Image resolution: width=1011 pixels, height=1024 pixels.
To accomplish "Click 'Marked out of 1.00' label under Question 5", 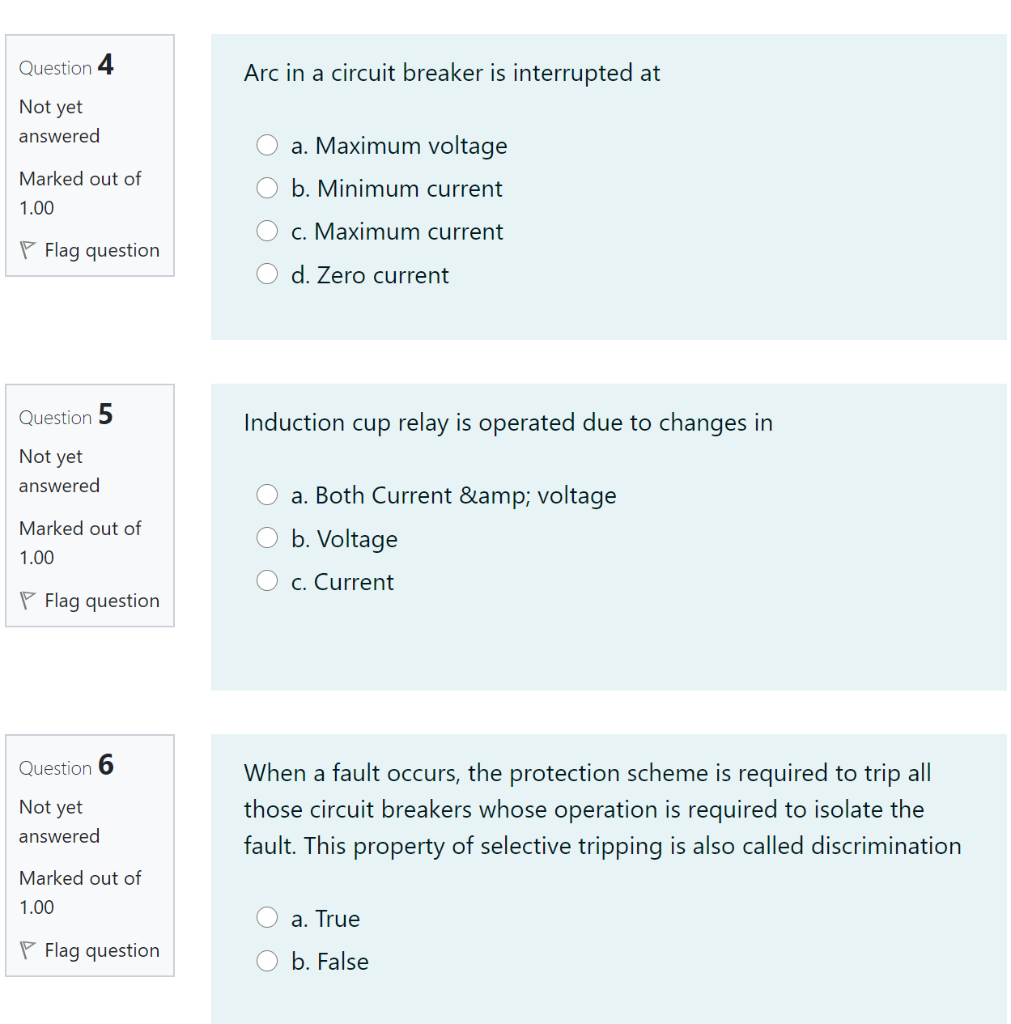I will pyautogui.click(x=80, y=543).
